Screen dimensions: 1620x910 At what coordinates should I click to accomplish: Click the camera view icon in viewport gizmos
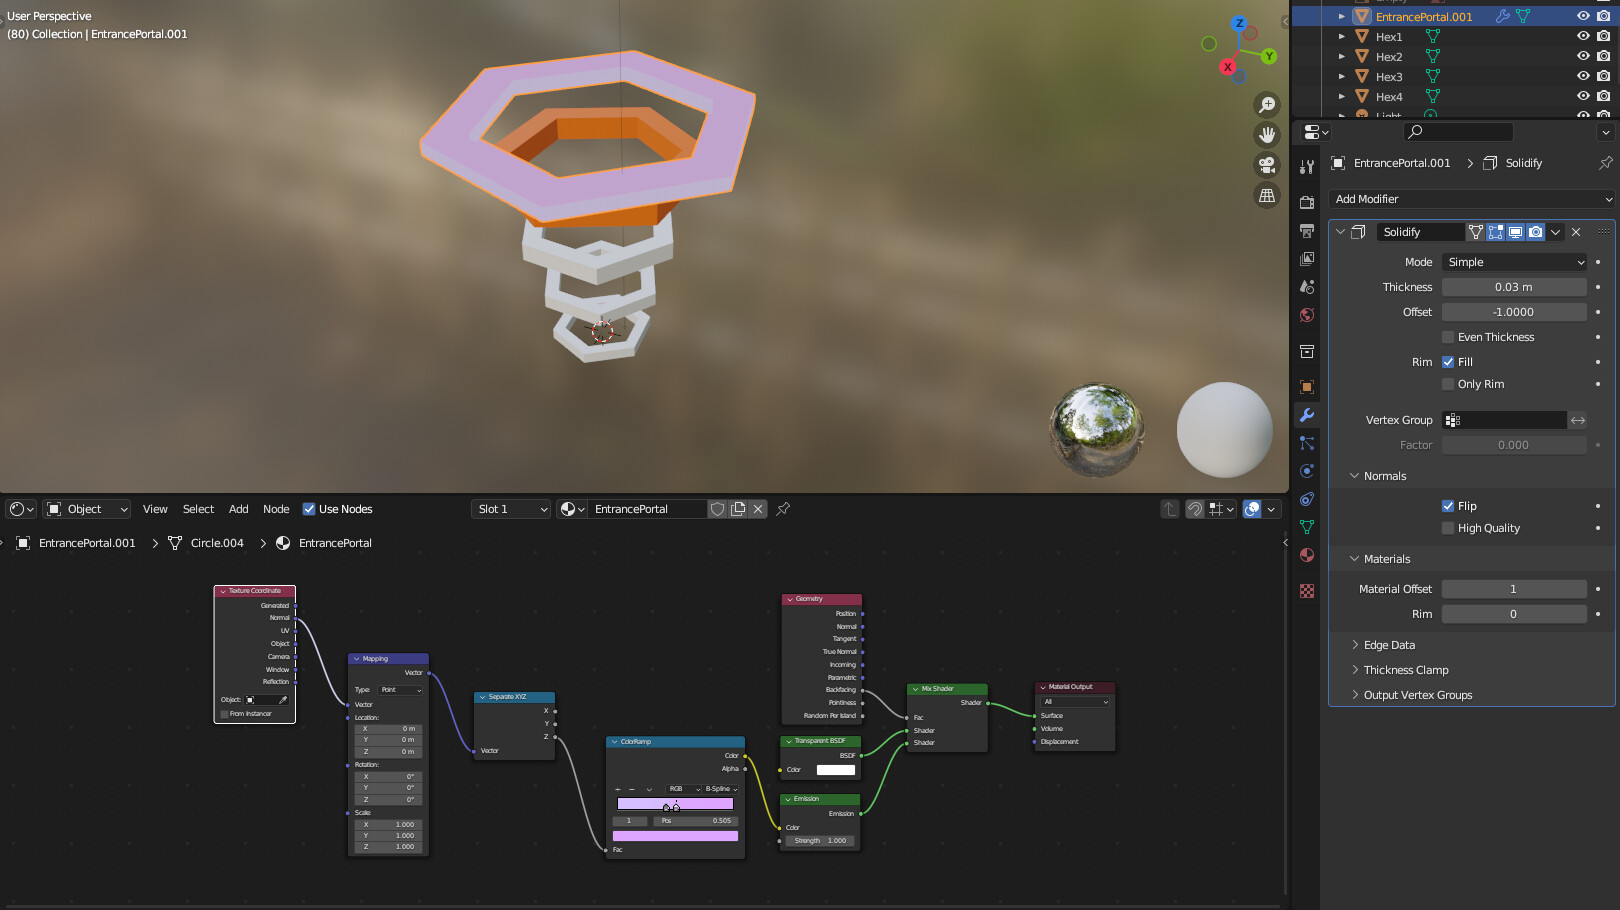pyautogui.click(x=1267, y=165)
